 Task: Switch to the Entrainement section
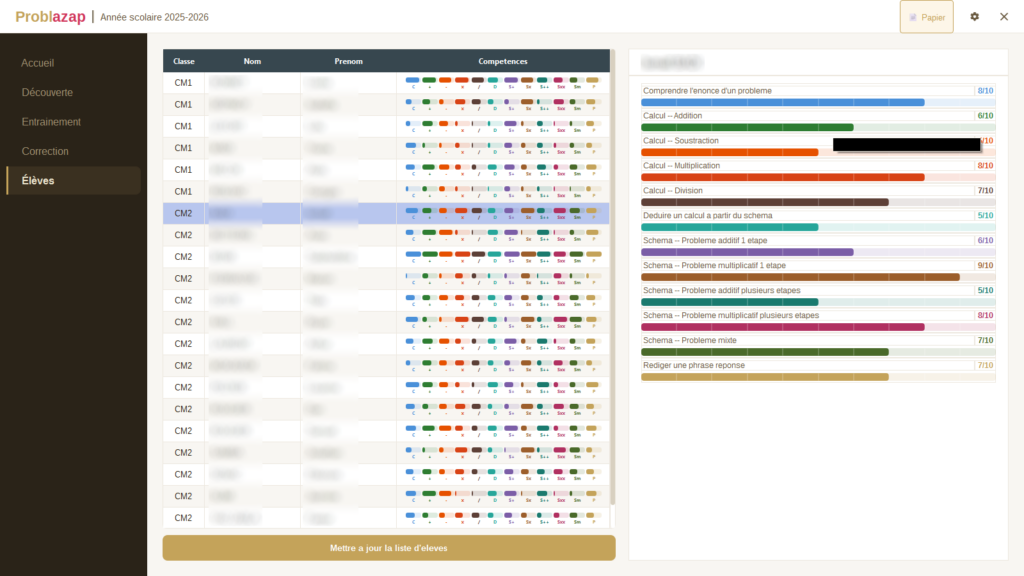coord(51,122)
